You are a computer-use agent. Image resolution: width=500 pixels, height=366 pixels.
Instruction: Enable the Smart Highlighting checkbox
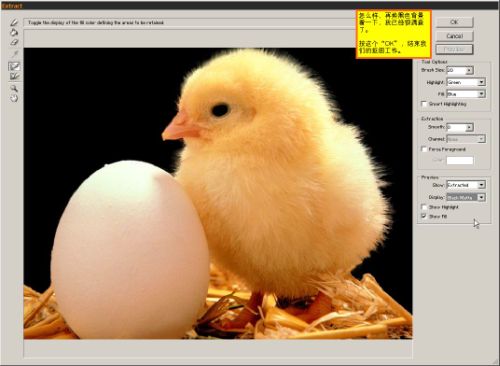[424, 104]
